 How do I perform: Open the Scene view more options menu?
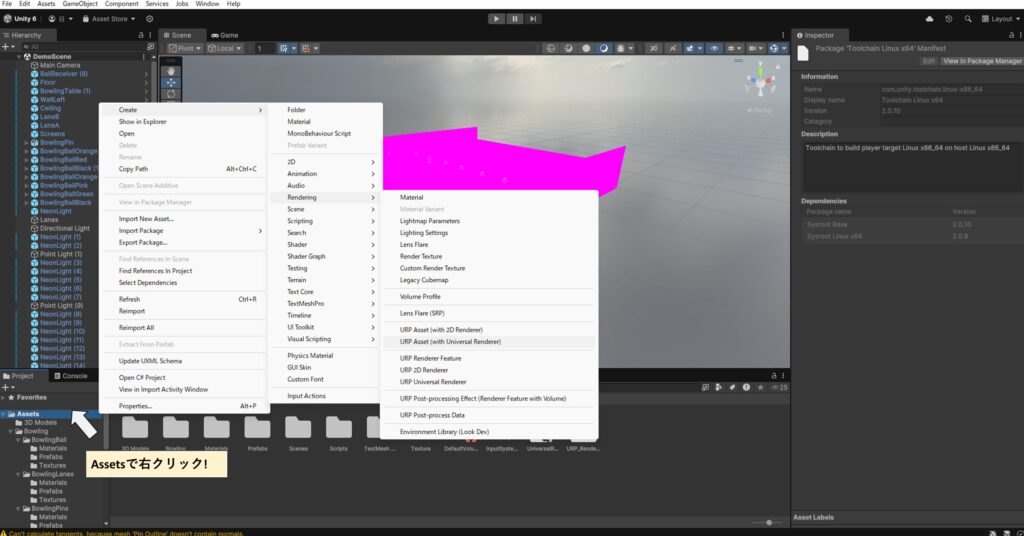[x=783, y=35]
